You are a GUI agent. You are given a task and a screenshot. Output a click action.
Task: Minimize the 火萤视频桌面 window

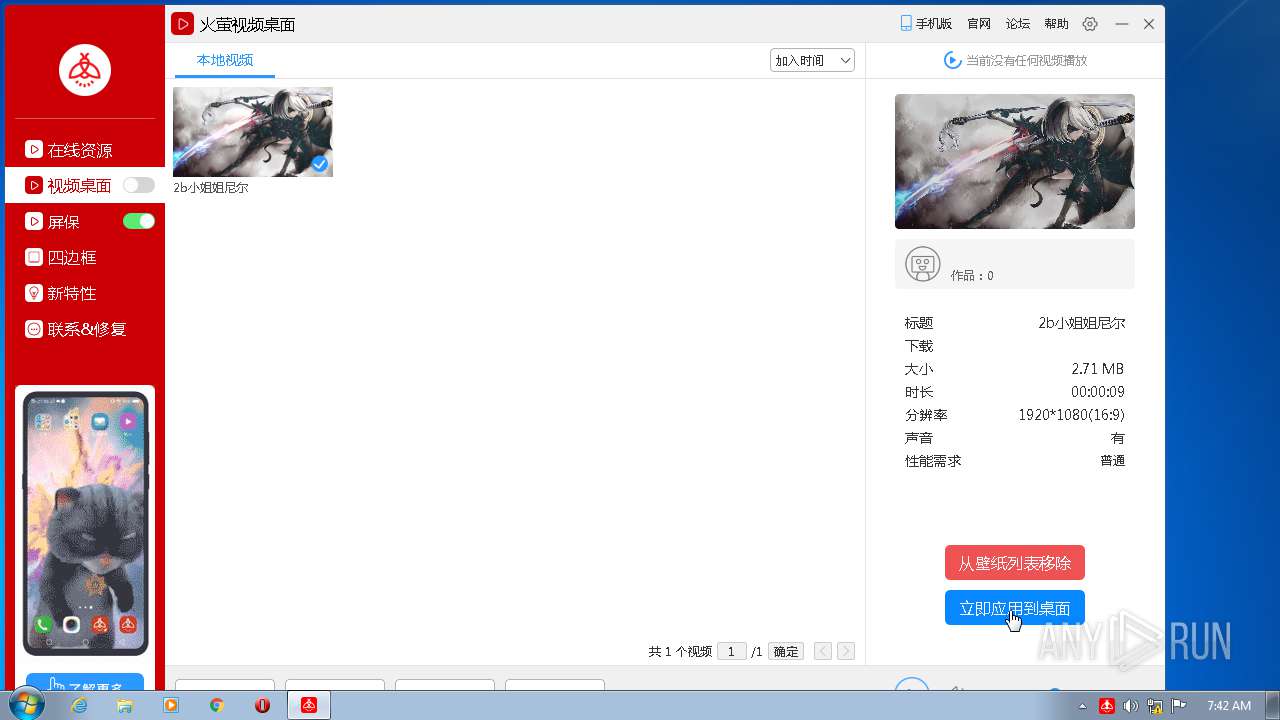click(x=1122, y=24)
